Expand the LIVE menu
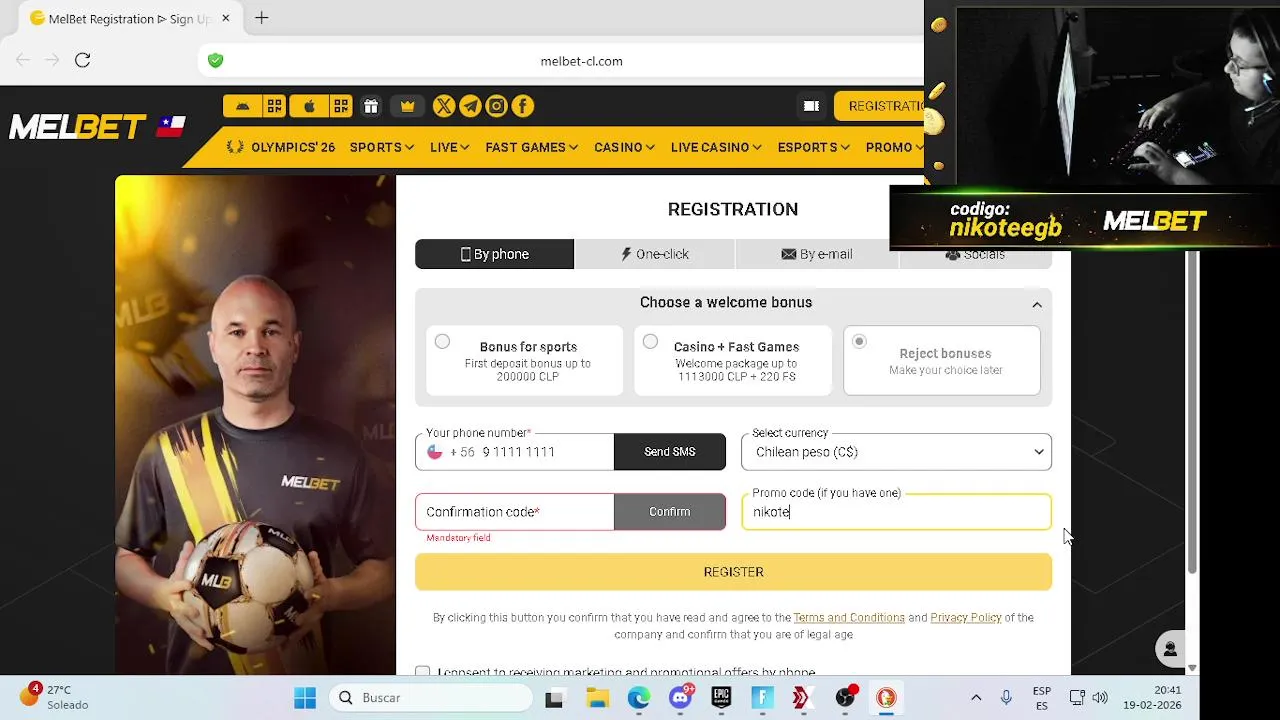Screen dimensions: 1280x720 click(x=449, y=147)
